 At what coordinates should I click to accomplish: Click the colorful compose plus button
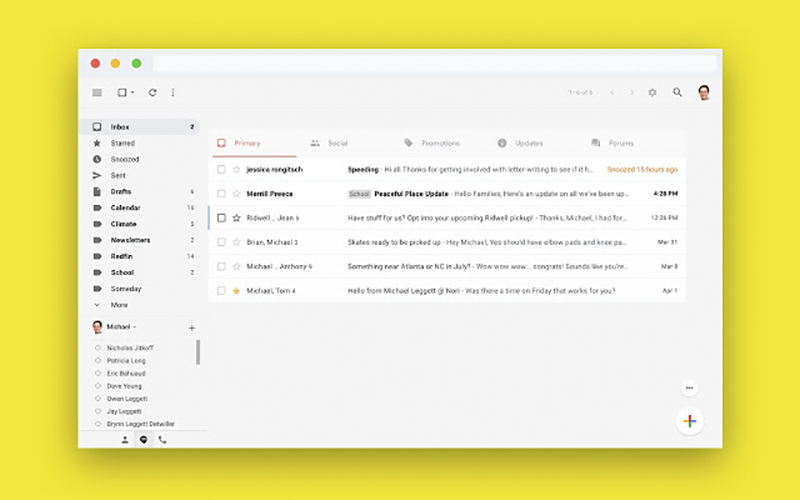690,421
